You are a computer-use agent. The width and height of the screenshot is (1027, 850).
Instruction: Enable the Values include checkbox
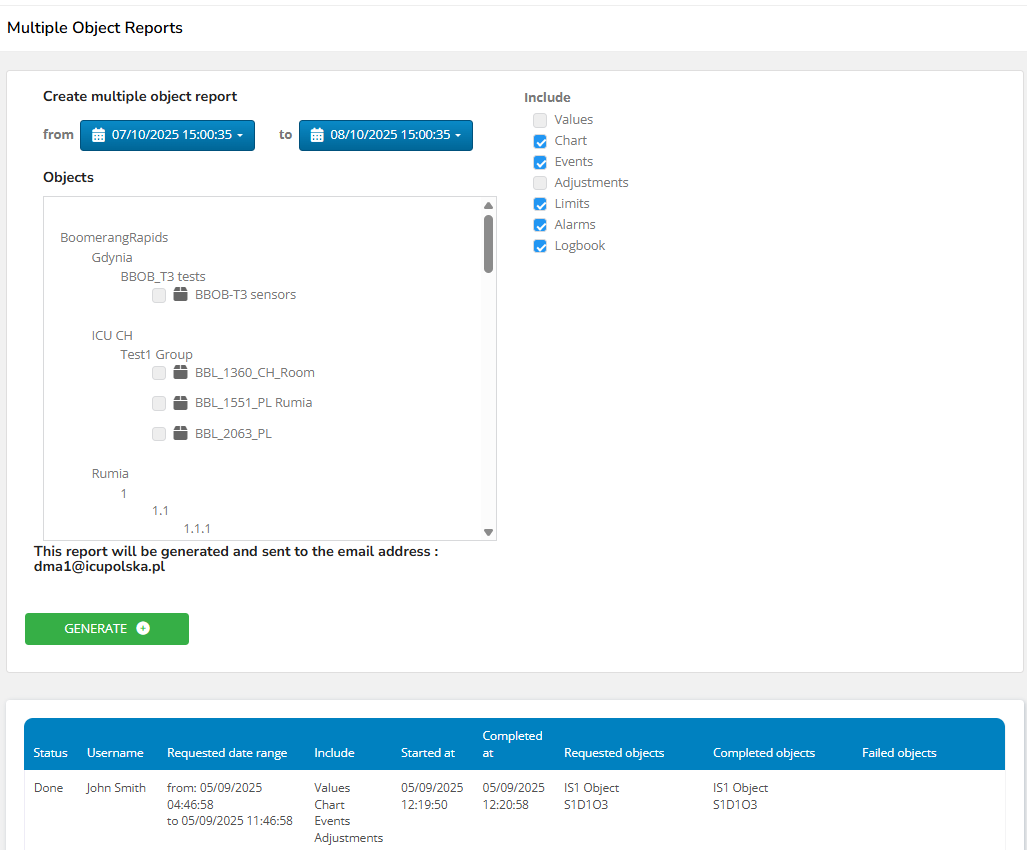tap(540, 120)
